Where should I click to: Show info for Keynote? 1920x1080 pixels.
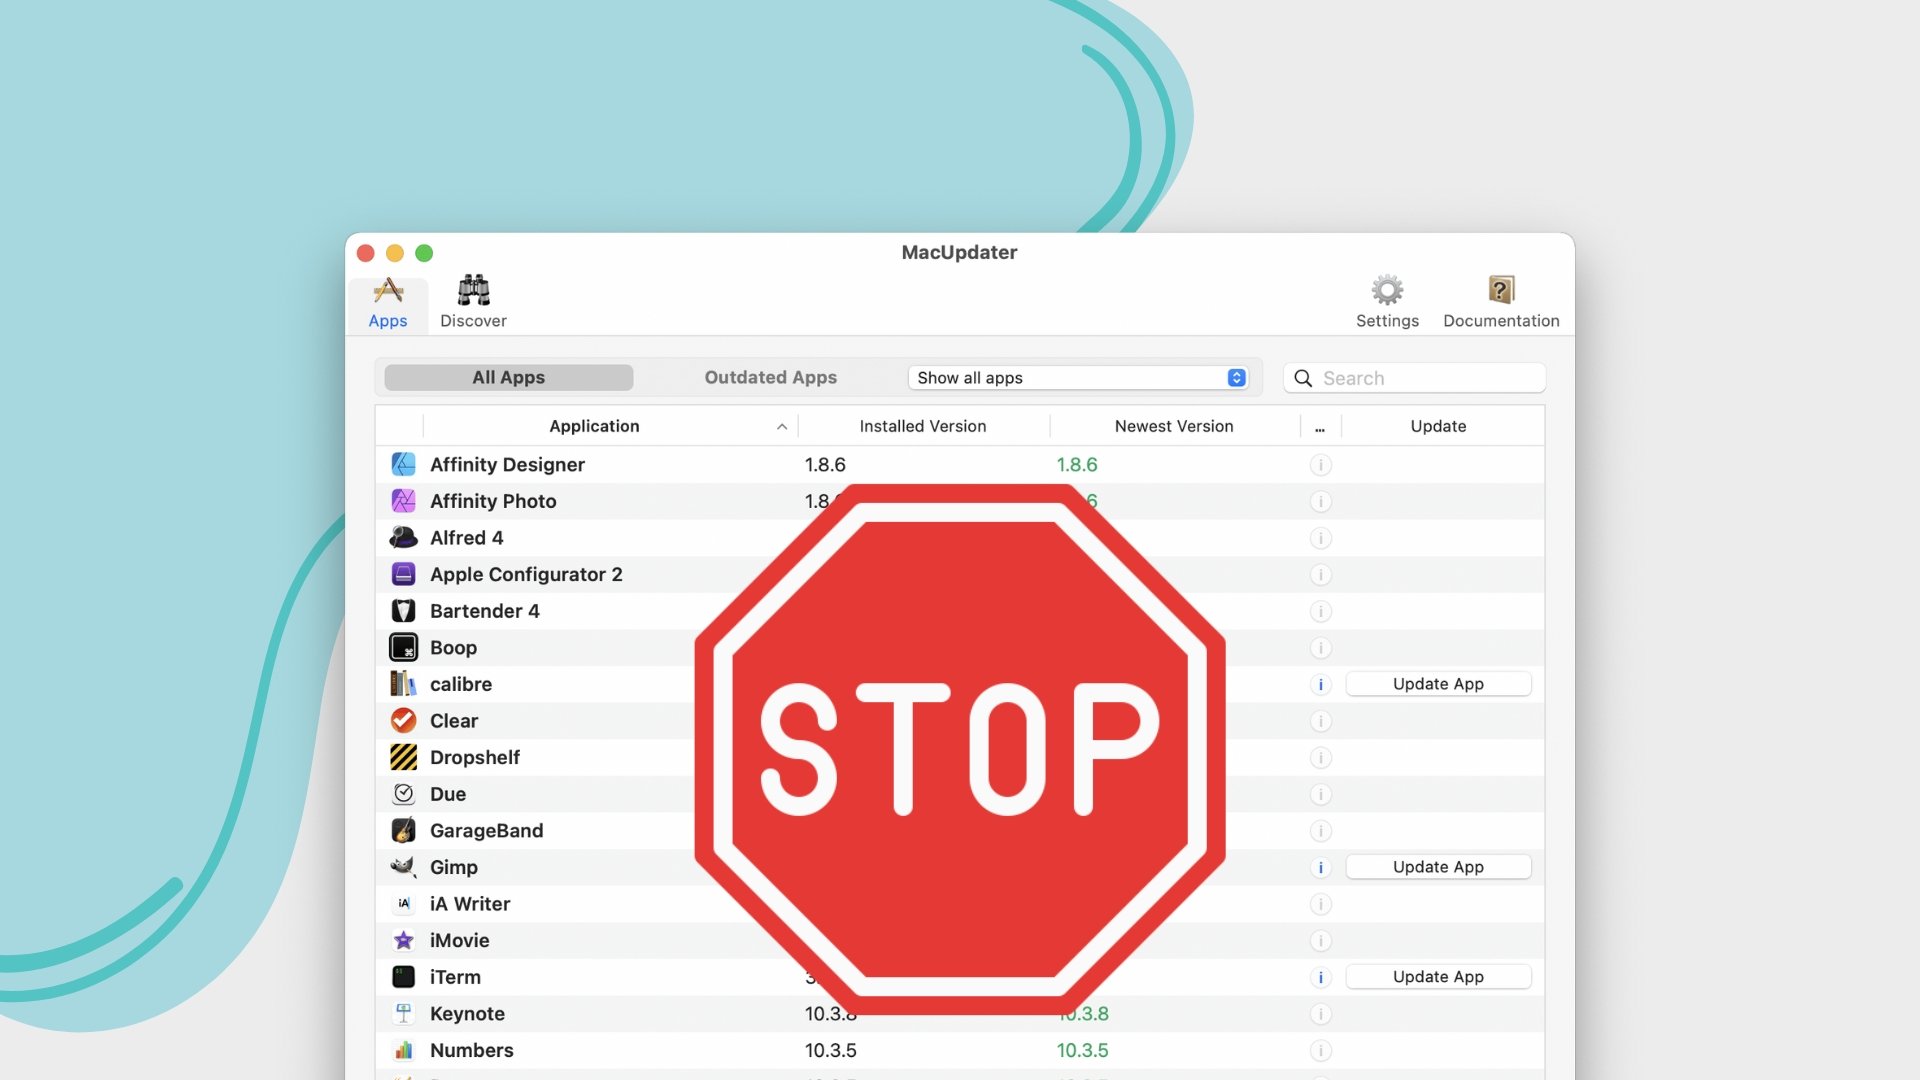[1320, 1014]
